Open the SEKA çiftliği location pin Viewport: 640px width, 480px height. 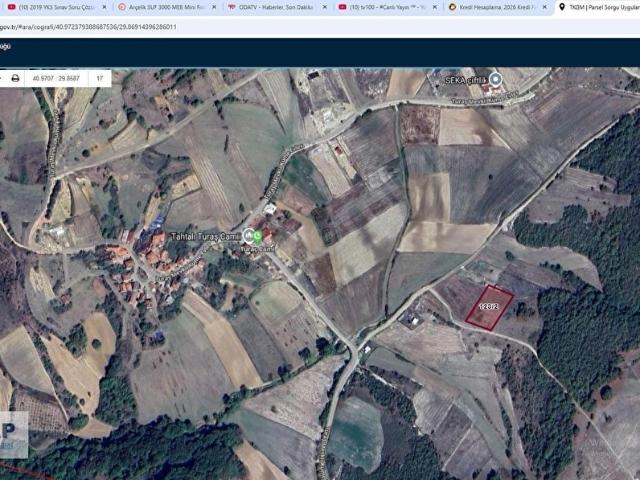point(496,79)
